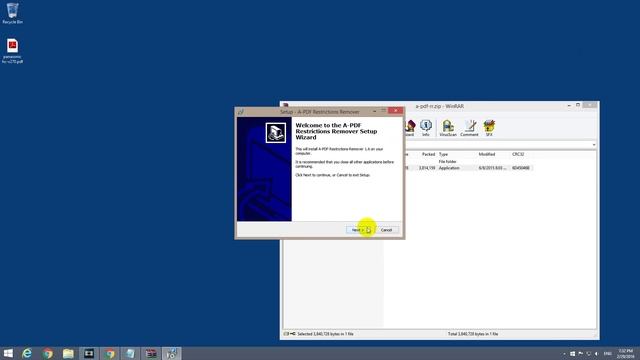Open the Comment tool in WinRAR
Screen dimensions: 640x360
(469, 128)
